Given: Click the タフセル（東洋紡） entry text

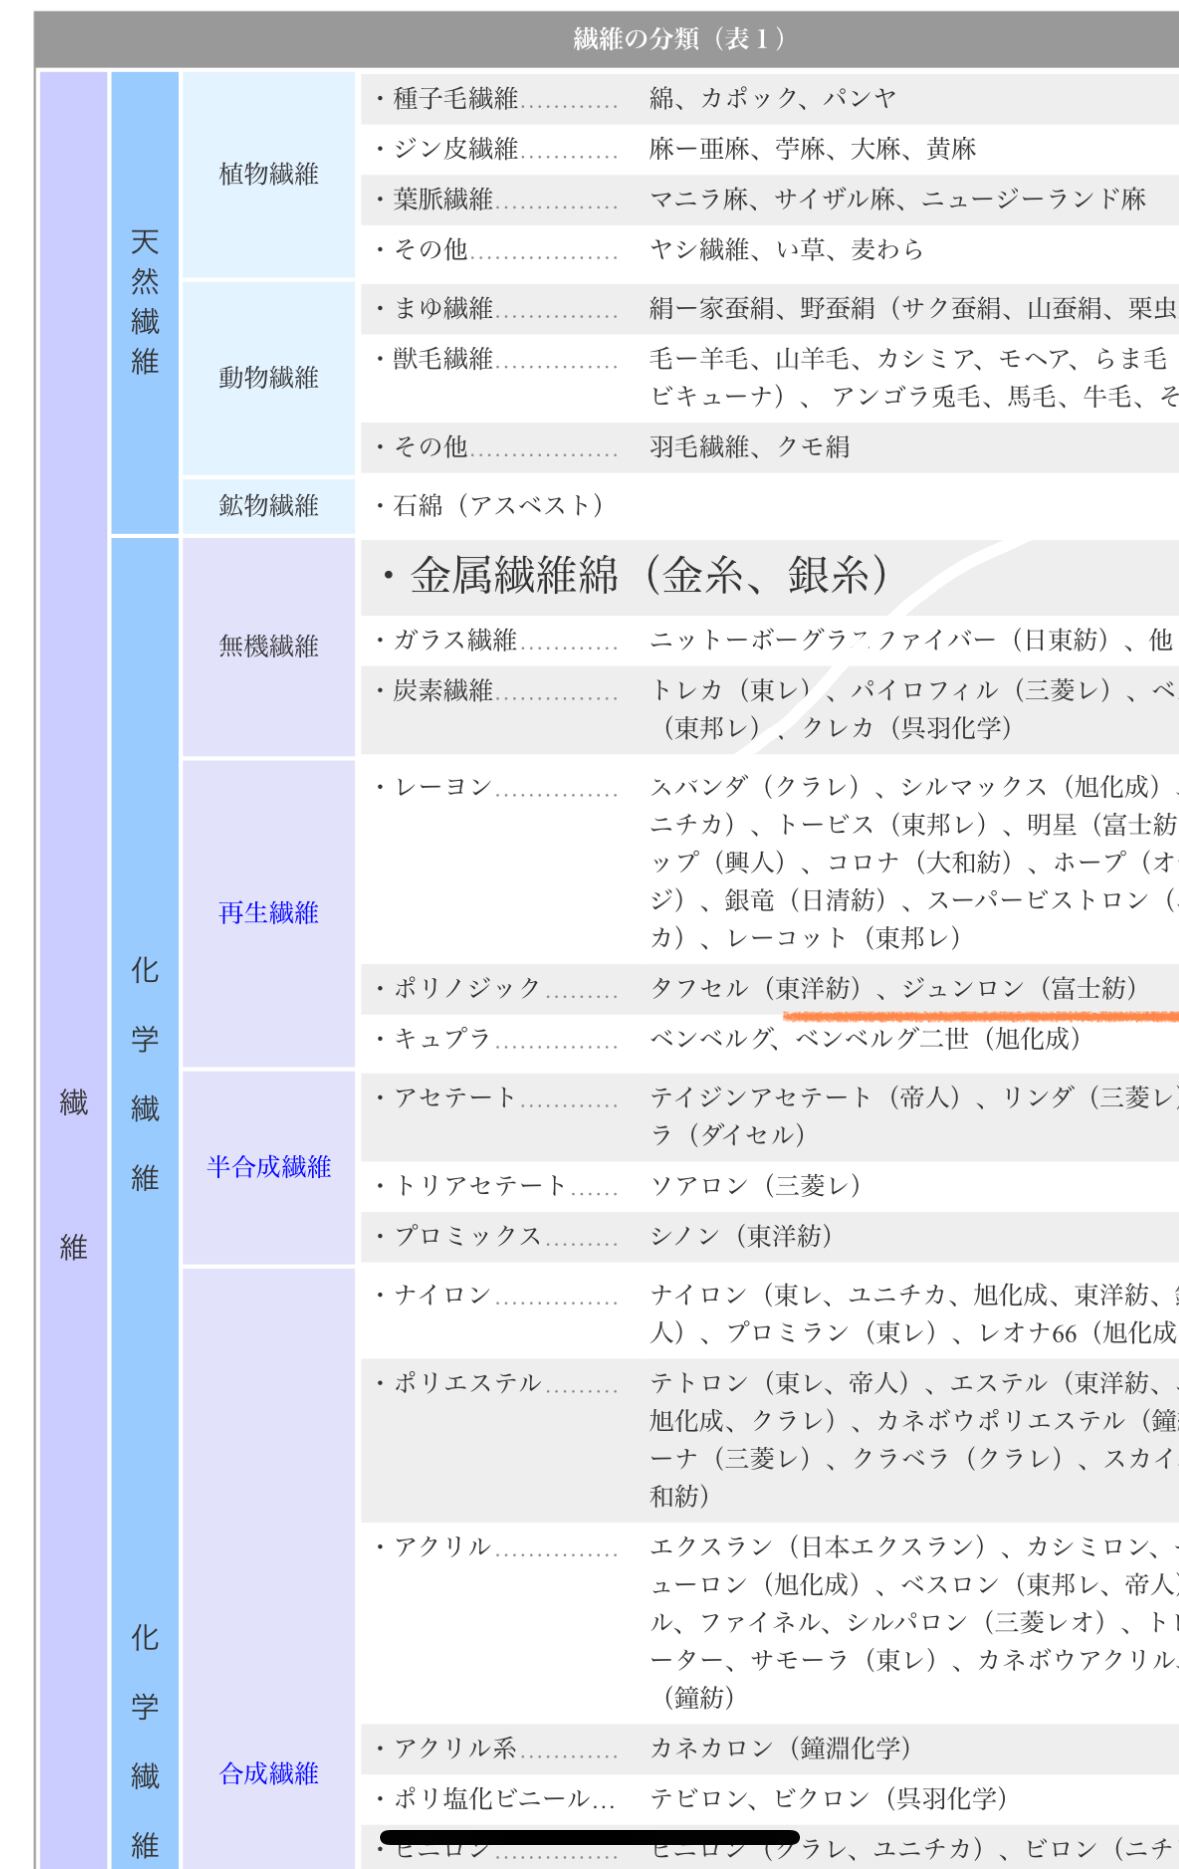Looking at the screenshot, I should pyautogui.click(x=761, y=988).
